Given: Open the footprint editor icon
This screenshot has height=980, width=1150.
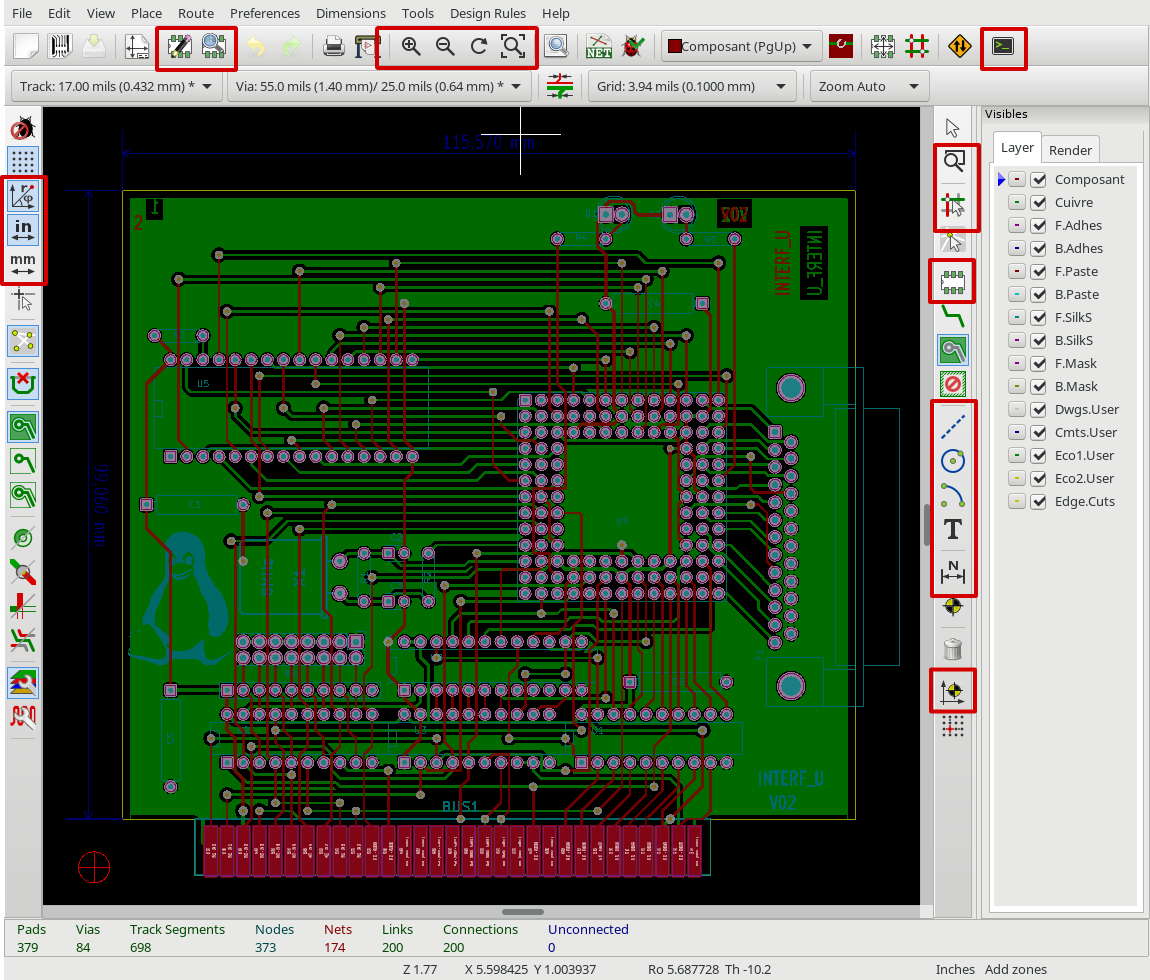Looking at the screenshot, I should click(180, 46).
